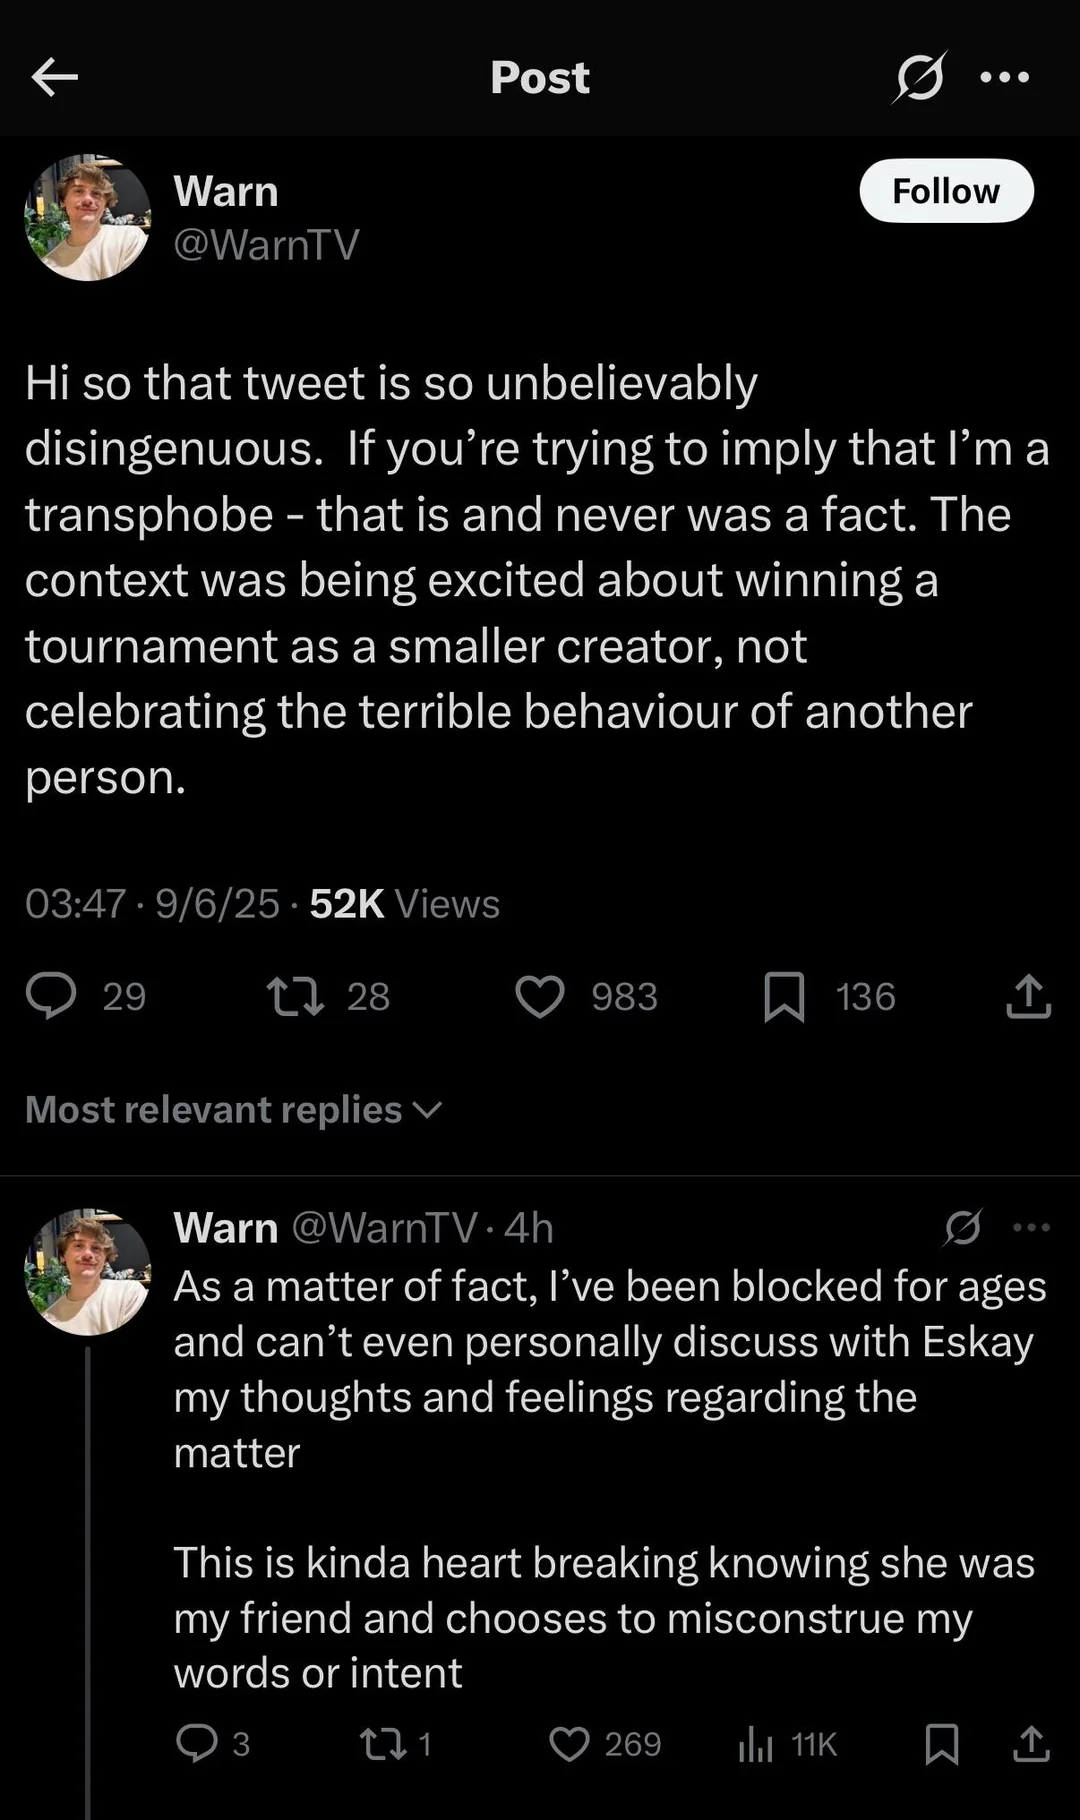Open the three-dot menu on the reply
1080x1820 pixels.
(x=1031, y=1227)
